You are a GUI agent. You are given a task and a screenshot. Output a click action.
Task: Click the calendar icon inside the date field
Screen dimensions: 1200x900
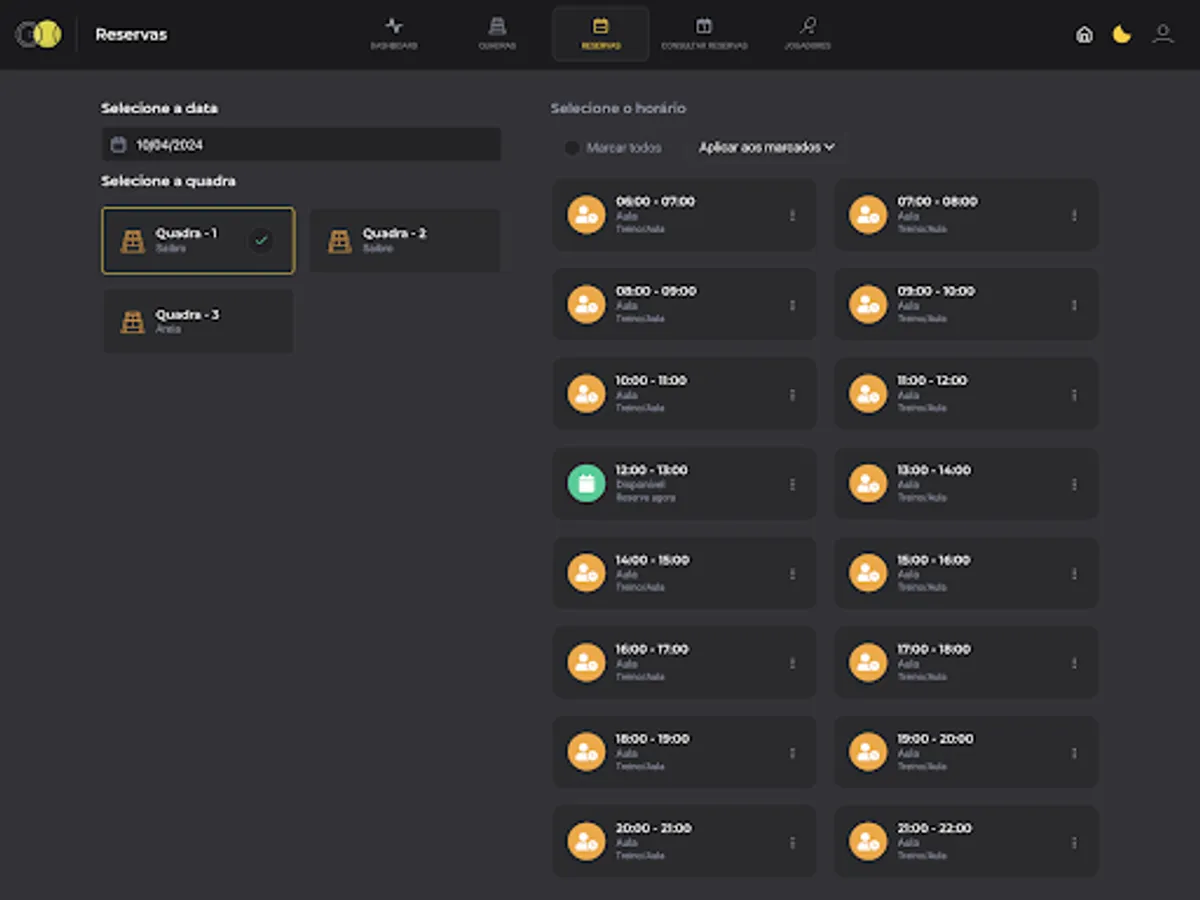117,144
